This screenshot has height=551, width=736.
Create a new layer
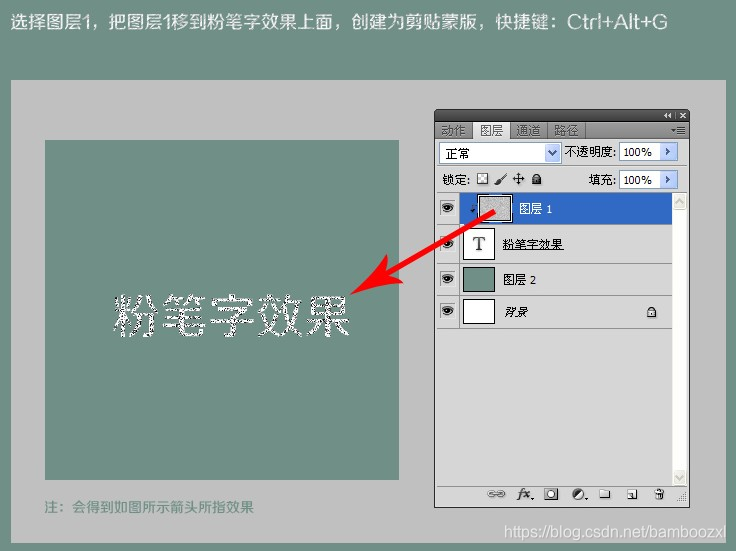632,494
